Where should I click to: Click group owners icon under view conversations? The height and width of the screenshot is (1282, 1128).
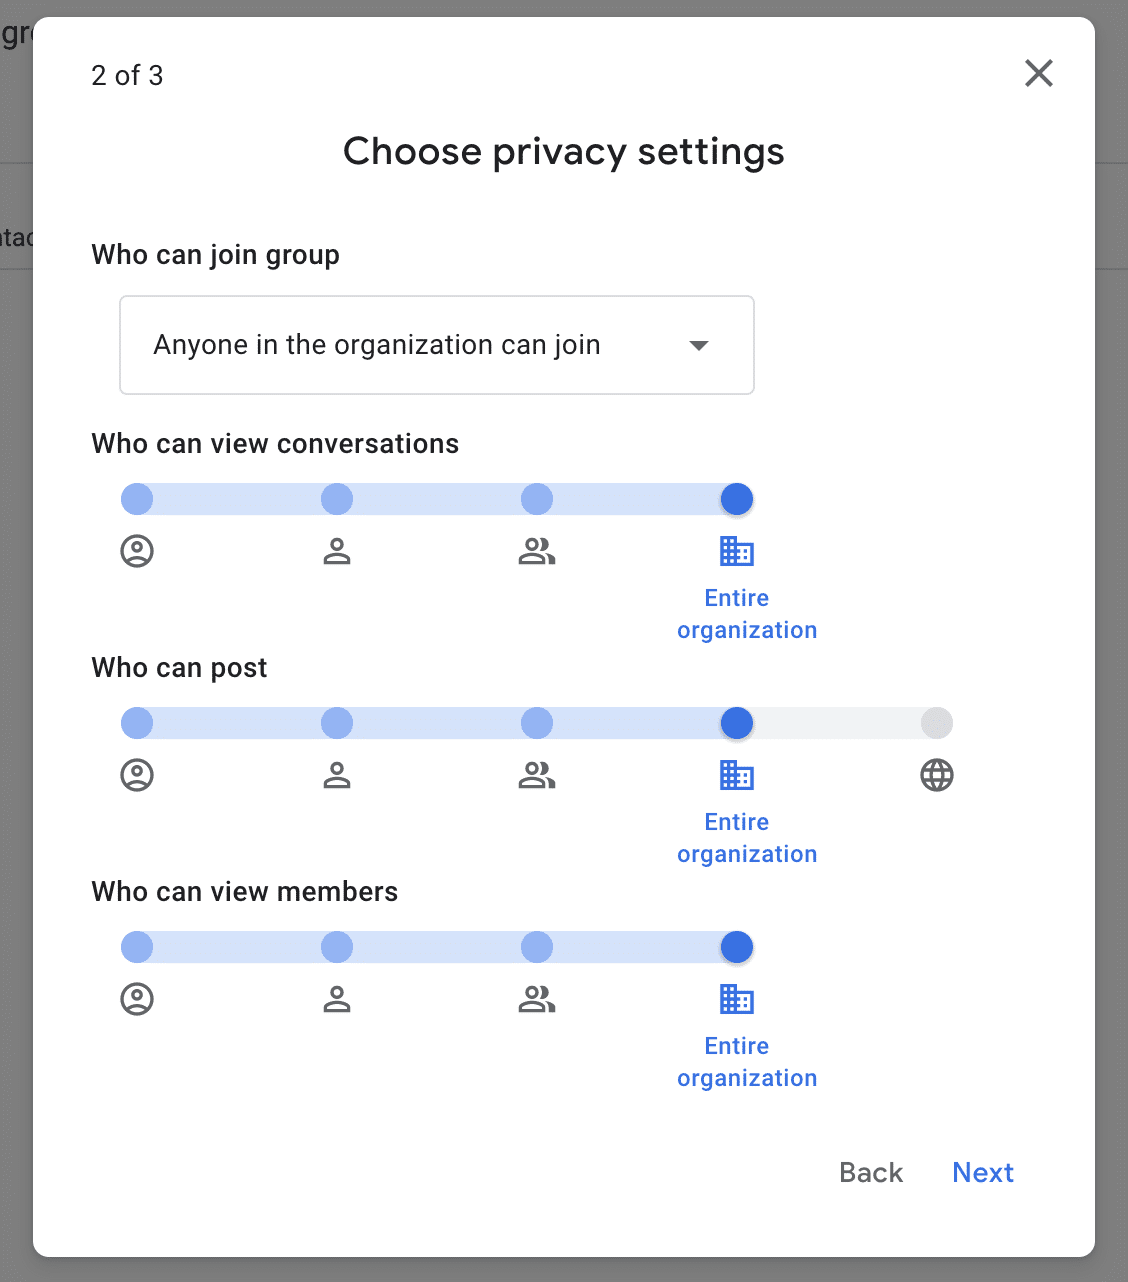[x=137, y=551]
